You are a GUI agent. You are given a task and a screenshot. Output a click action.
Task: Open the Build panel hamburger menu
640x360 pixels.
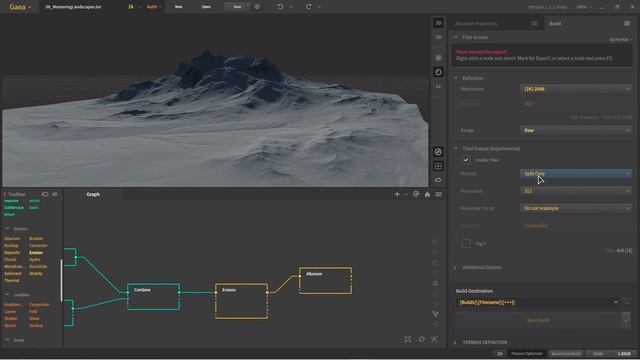point(627,24)
